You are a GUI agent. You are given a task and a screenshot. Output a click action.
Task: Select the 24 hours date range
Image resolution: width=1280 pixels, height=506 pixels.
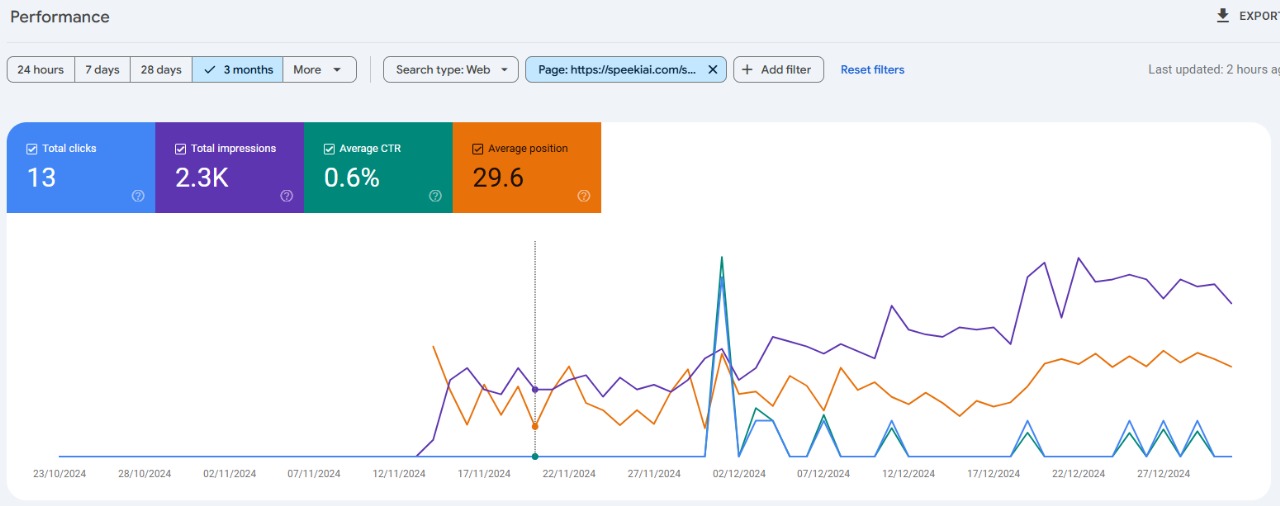pos(41,70)
